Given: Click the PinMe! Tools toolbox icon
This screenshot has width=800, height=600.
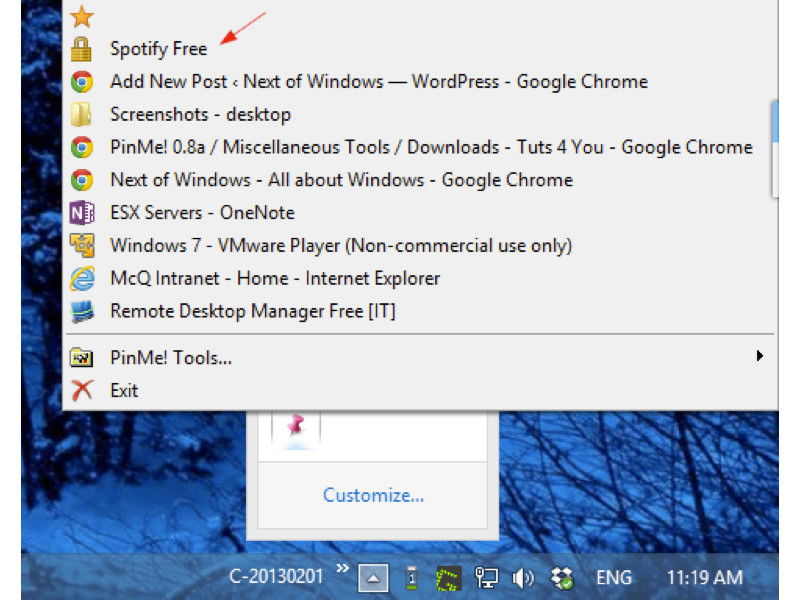Looking at the screenshot, I should tap(81, 358).
